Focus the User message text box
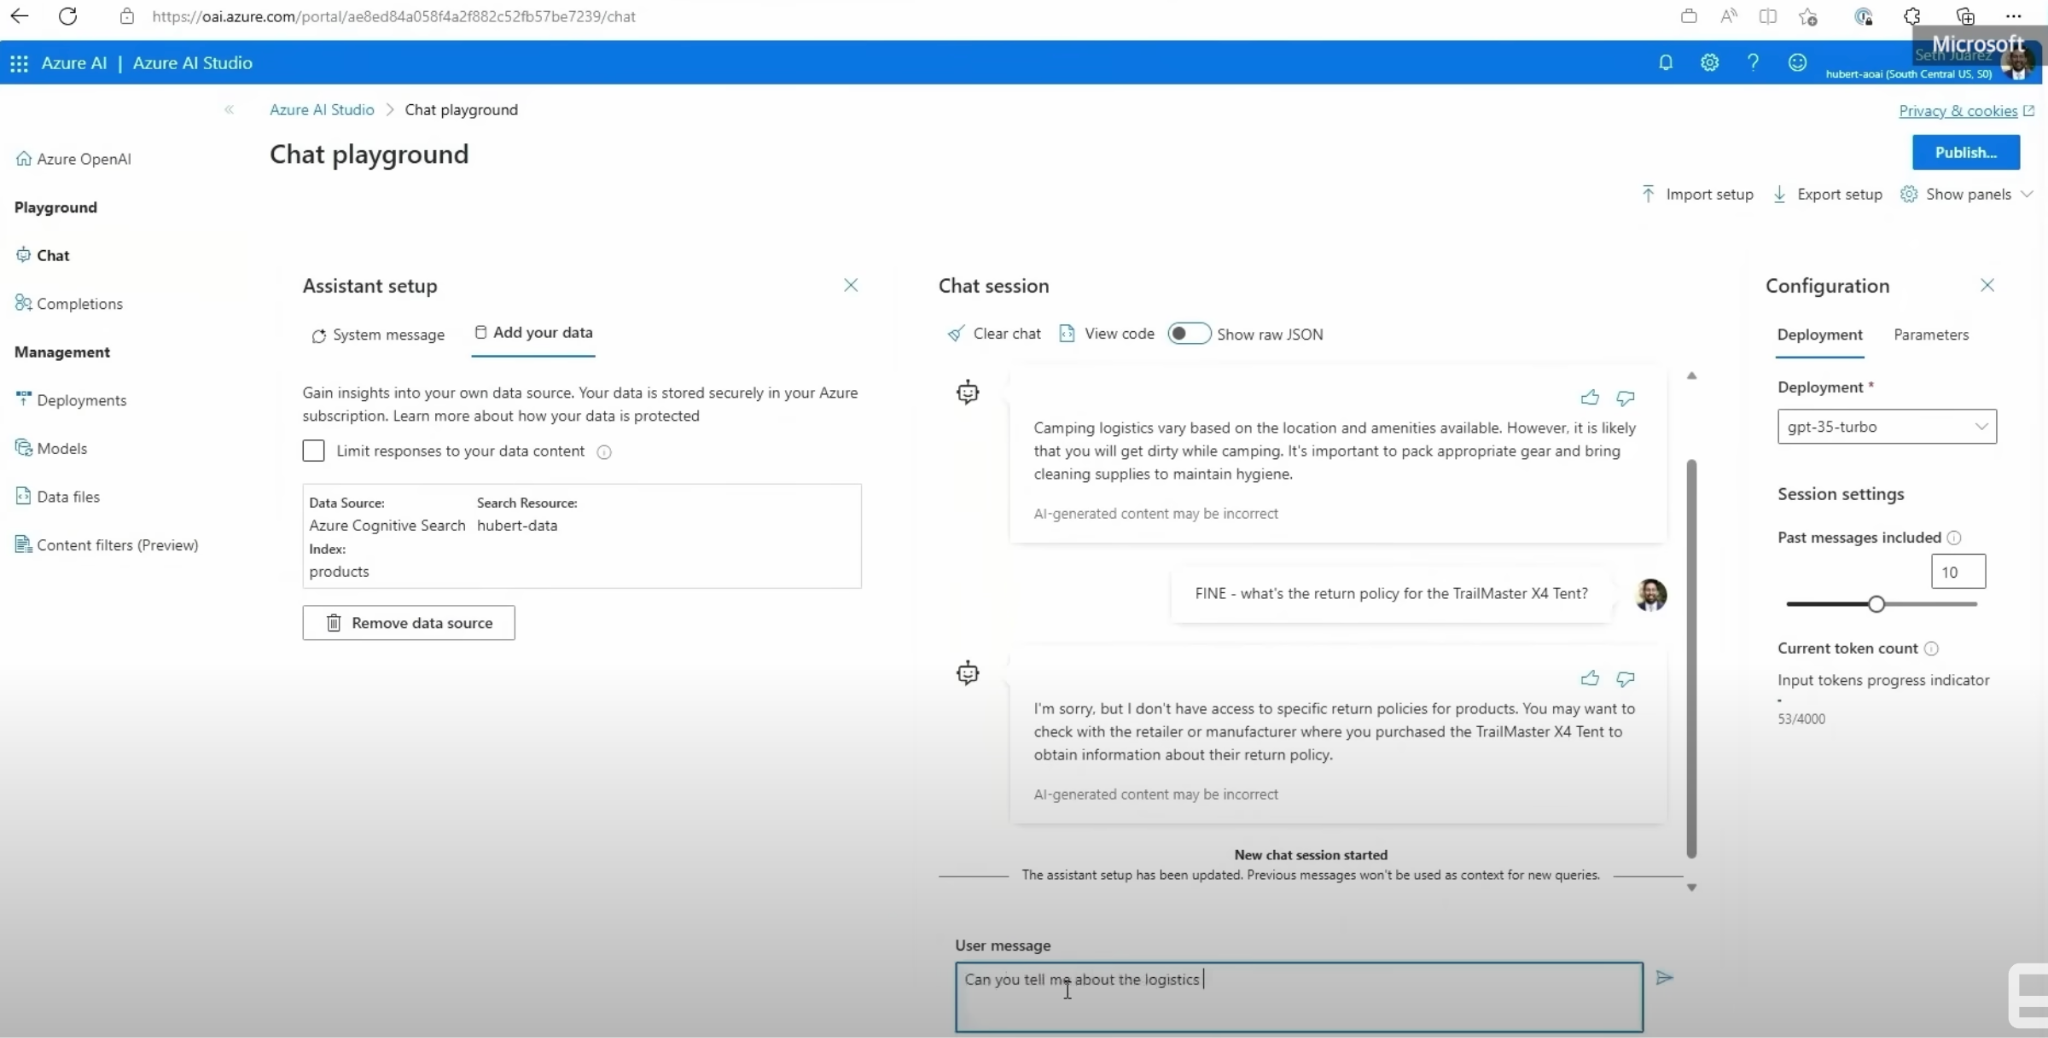This screenshot has height=1038, width=2048. [1299, 997]
